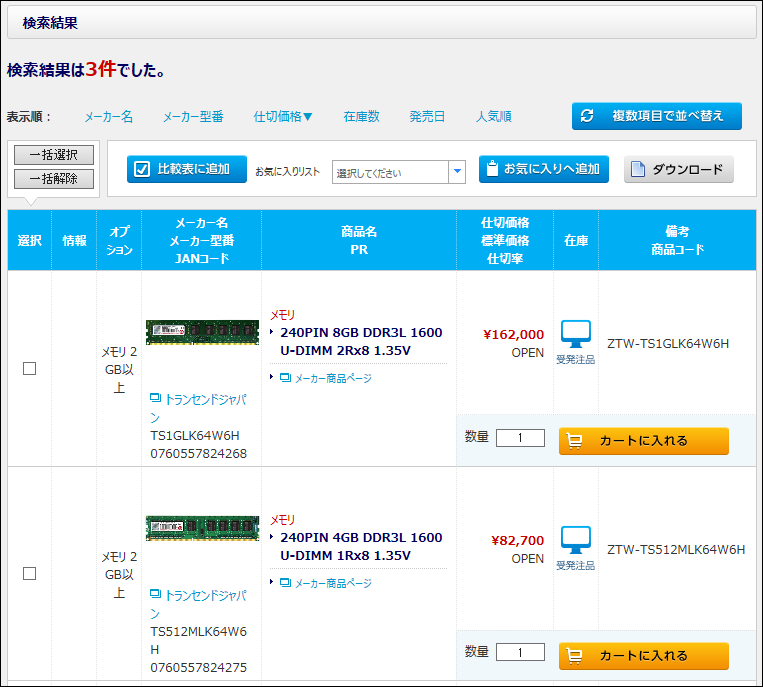Open the お気に入りリスト dropdown
The height and width of the screenshot is (687, 763).
(457, 172)
